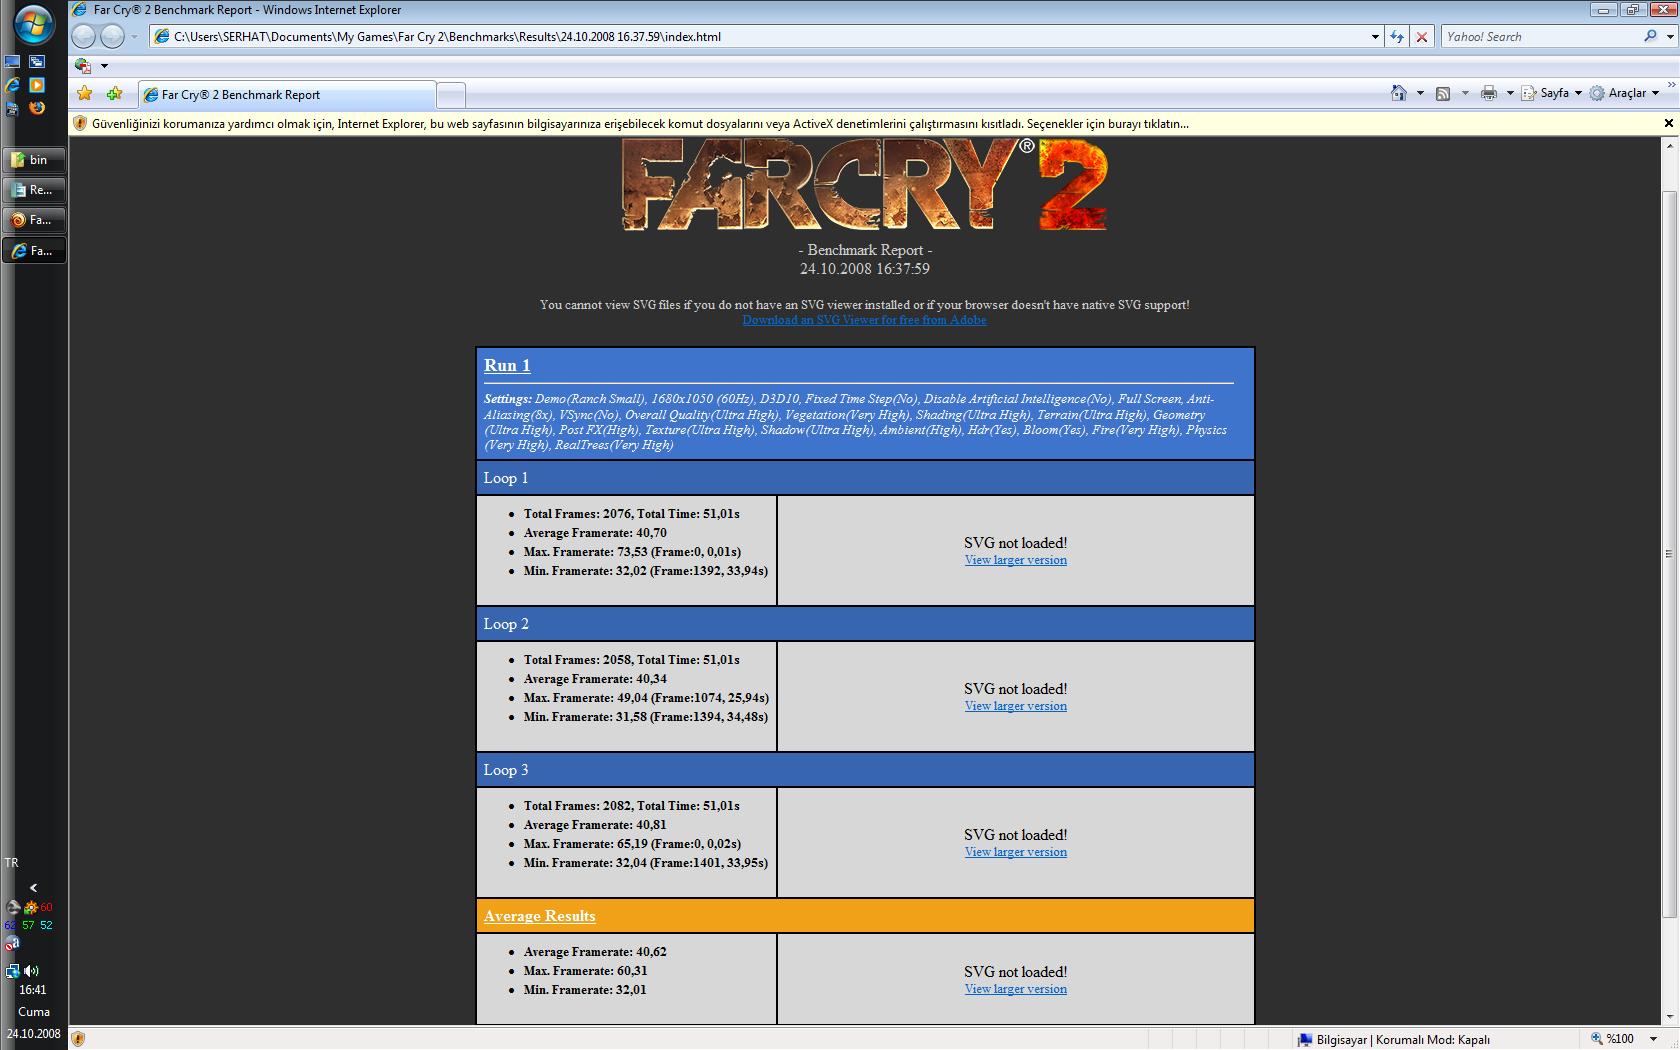Select the Far Cry 2 Benchmark Report tab
Screen dimensions: 1680x1050
tap(287, 95)
